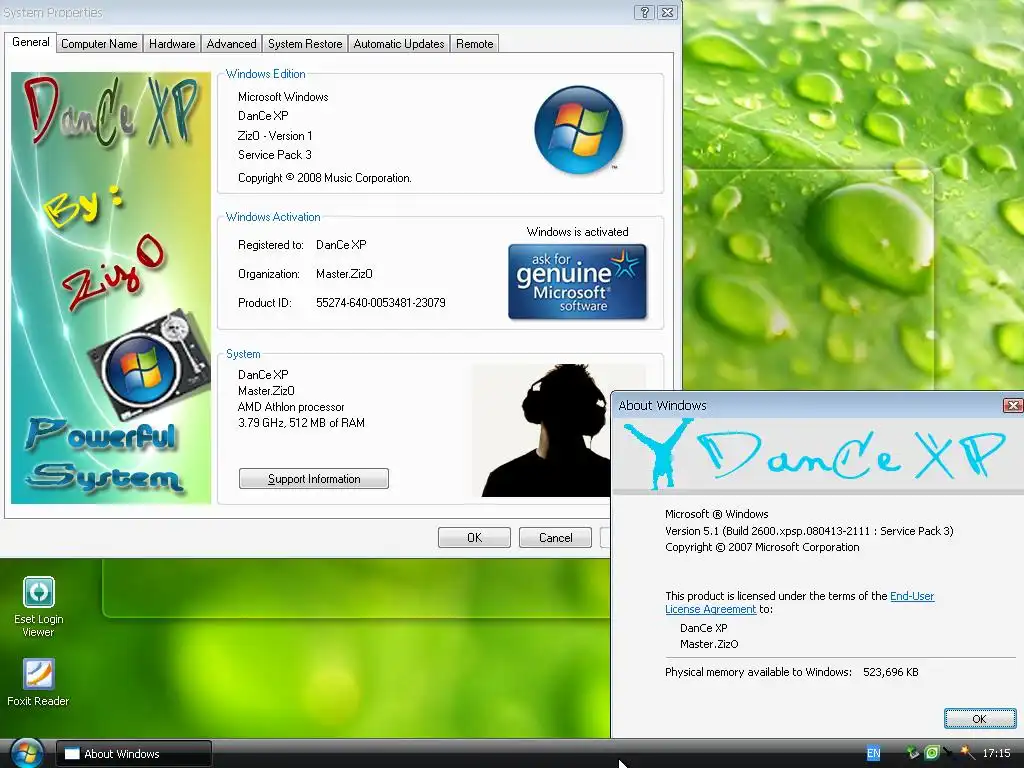
Task: Click the AMD Athlon processor text
Action: coord(291,407)
